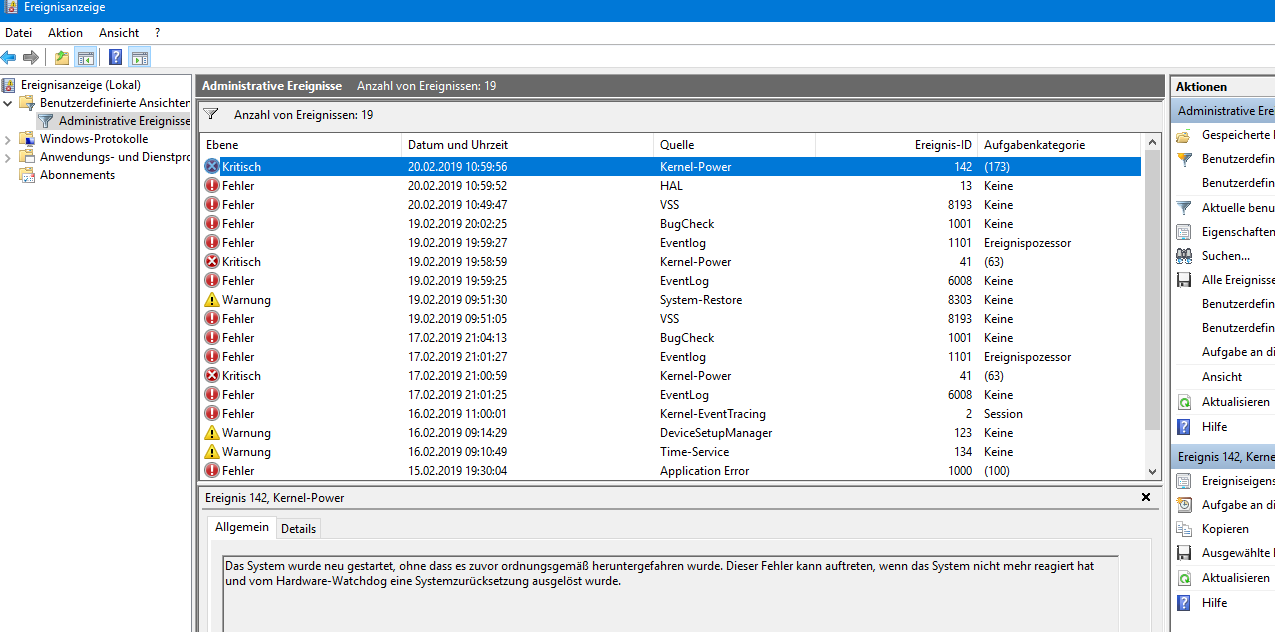
Task: Open the Ansicht menu
Action: coord(119,33)
